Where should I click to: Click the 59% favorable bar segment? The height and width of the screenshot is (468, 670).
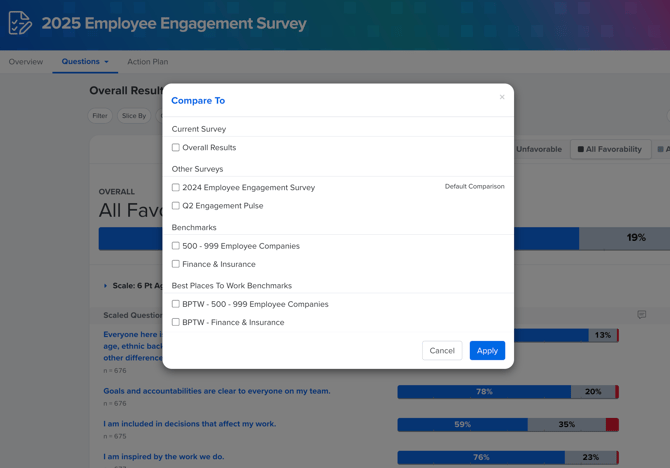coord(462,424)
